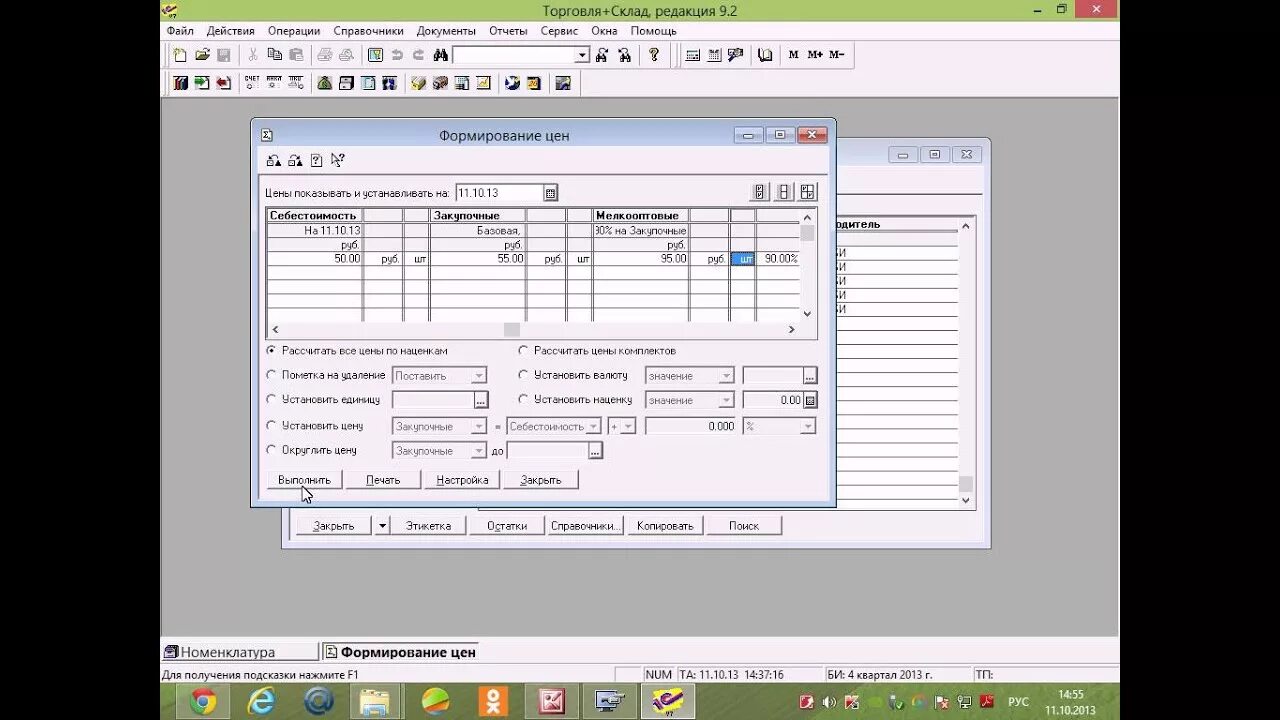Open calendar picker beside date 11.10.13
The image size is (1280, 720).
[550, 193]
